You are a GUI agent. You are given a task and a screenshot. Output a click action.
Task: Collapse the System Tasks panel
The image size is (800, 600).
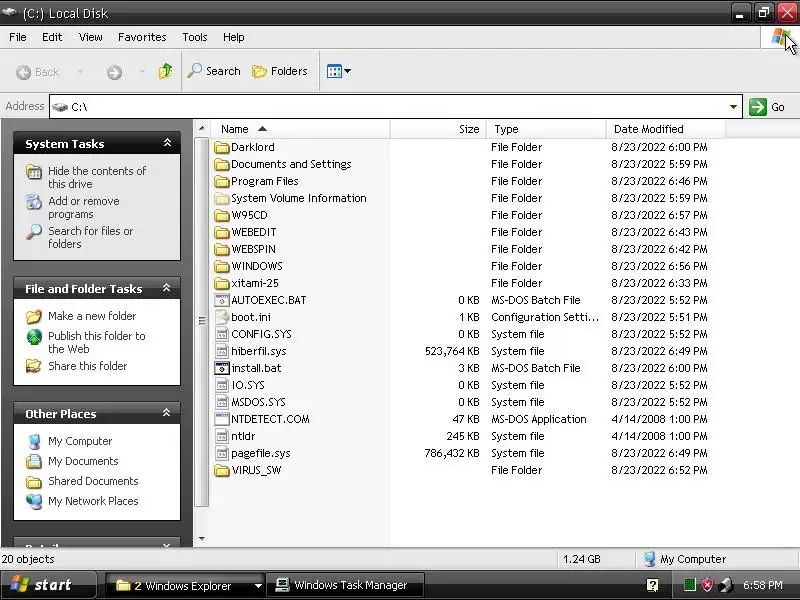167,143
